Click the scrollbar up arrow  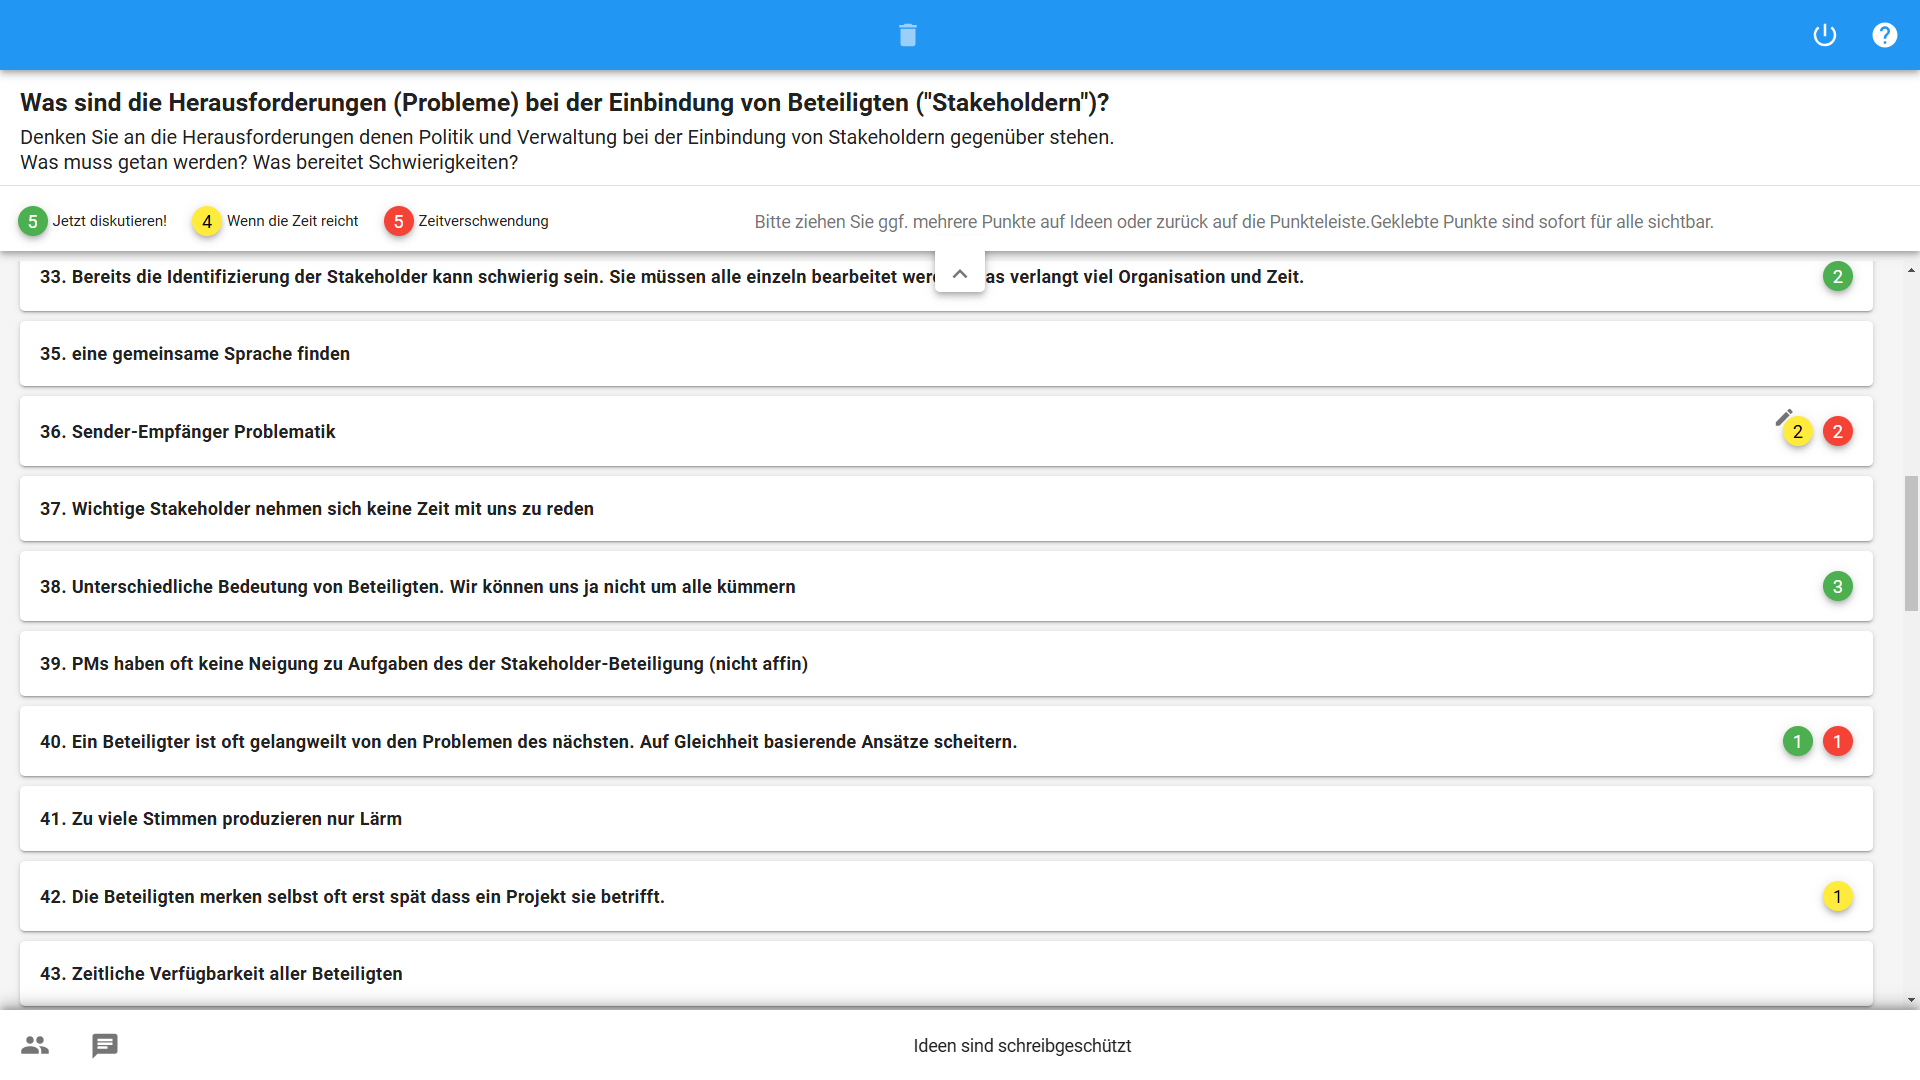tap(1911, 270)
